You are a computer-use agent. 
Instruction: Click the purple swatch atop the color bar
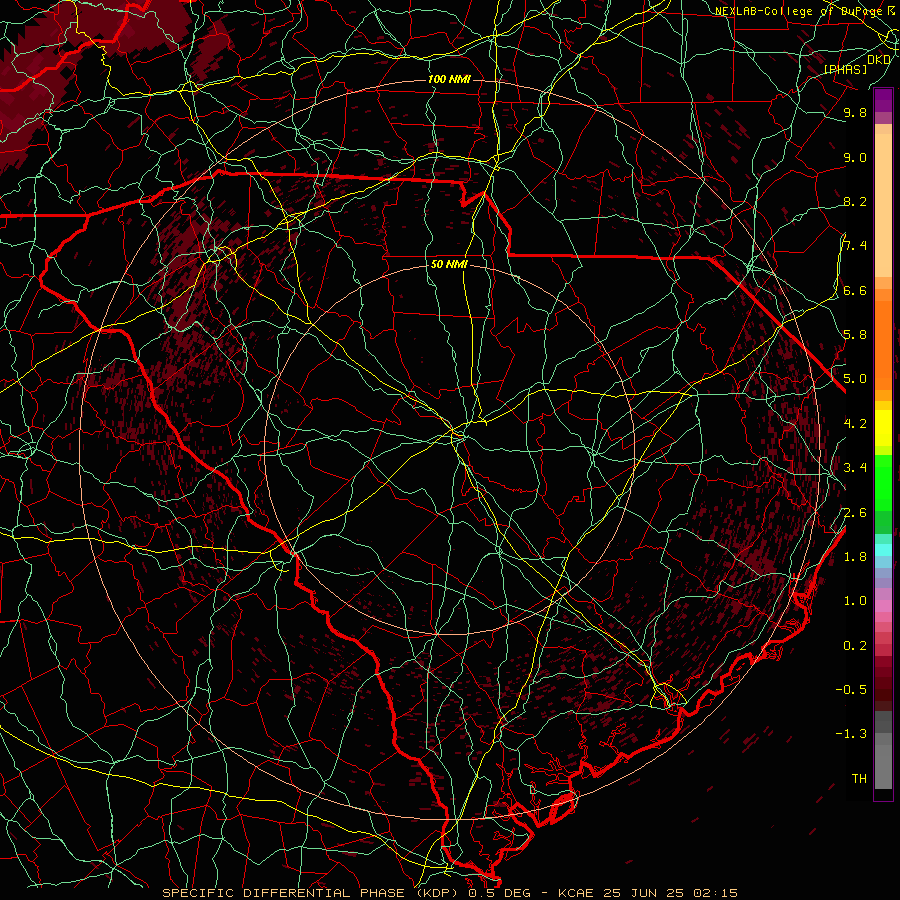(x=883, y=100)
